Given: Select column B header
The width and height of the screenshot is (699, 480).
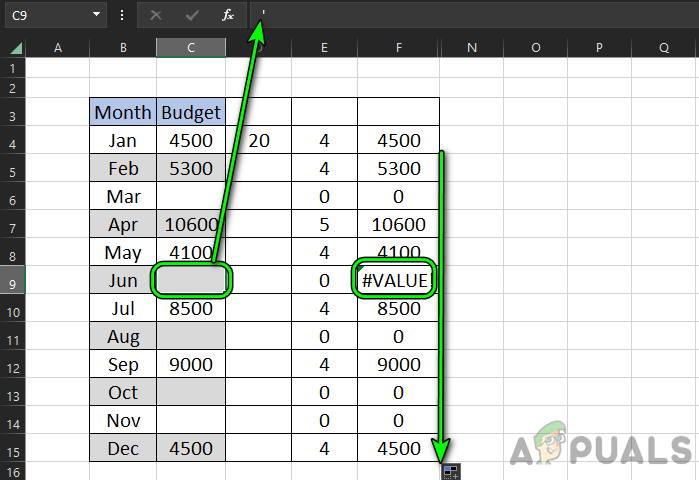Looking at the screenshot, I should [123, 48].
